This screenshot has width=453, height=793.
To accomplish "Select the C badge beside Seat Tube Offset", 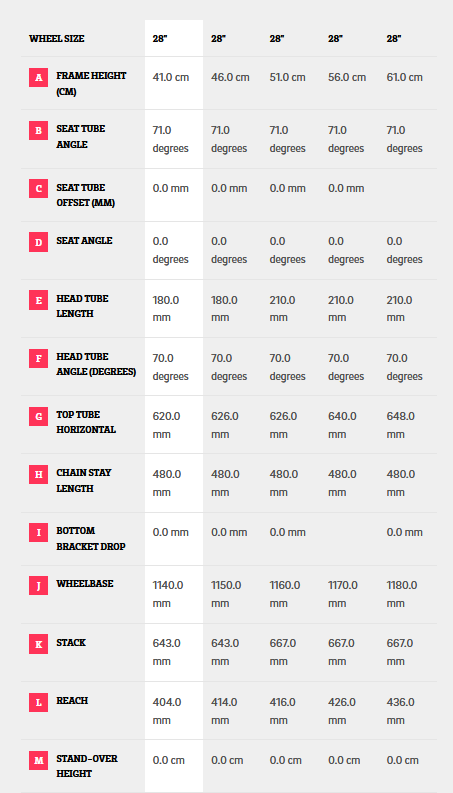I will pyautogui.click(x=38, y=189).
